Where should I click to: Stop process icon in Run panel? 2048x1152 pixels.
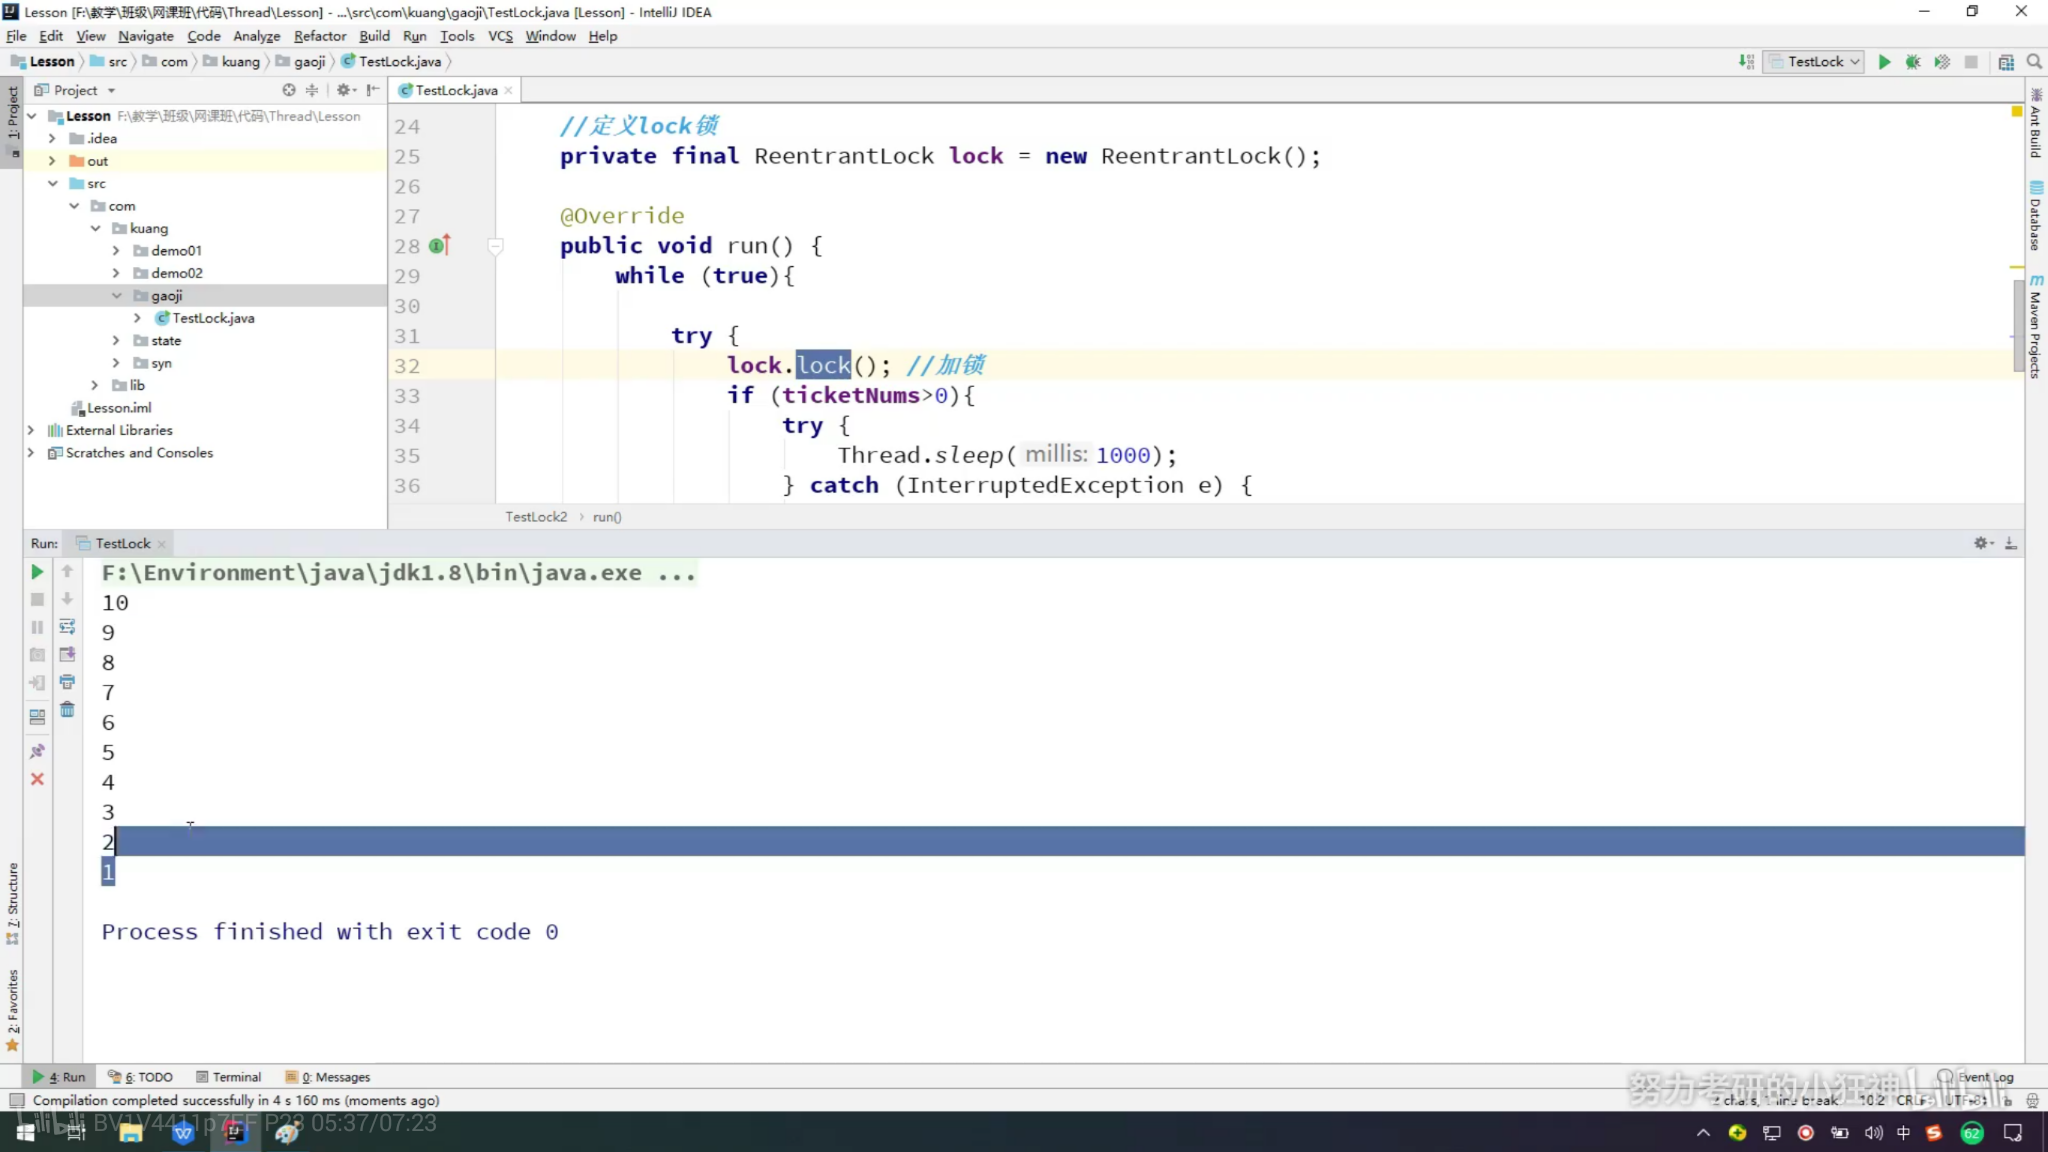click(x=37, y=599)
